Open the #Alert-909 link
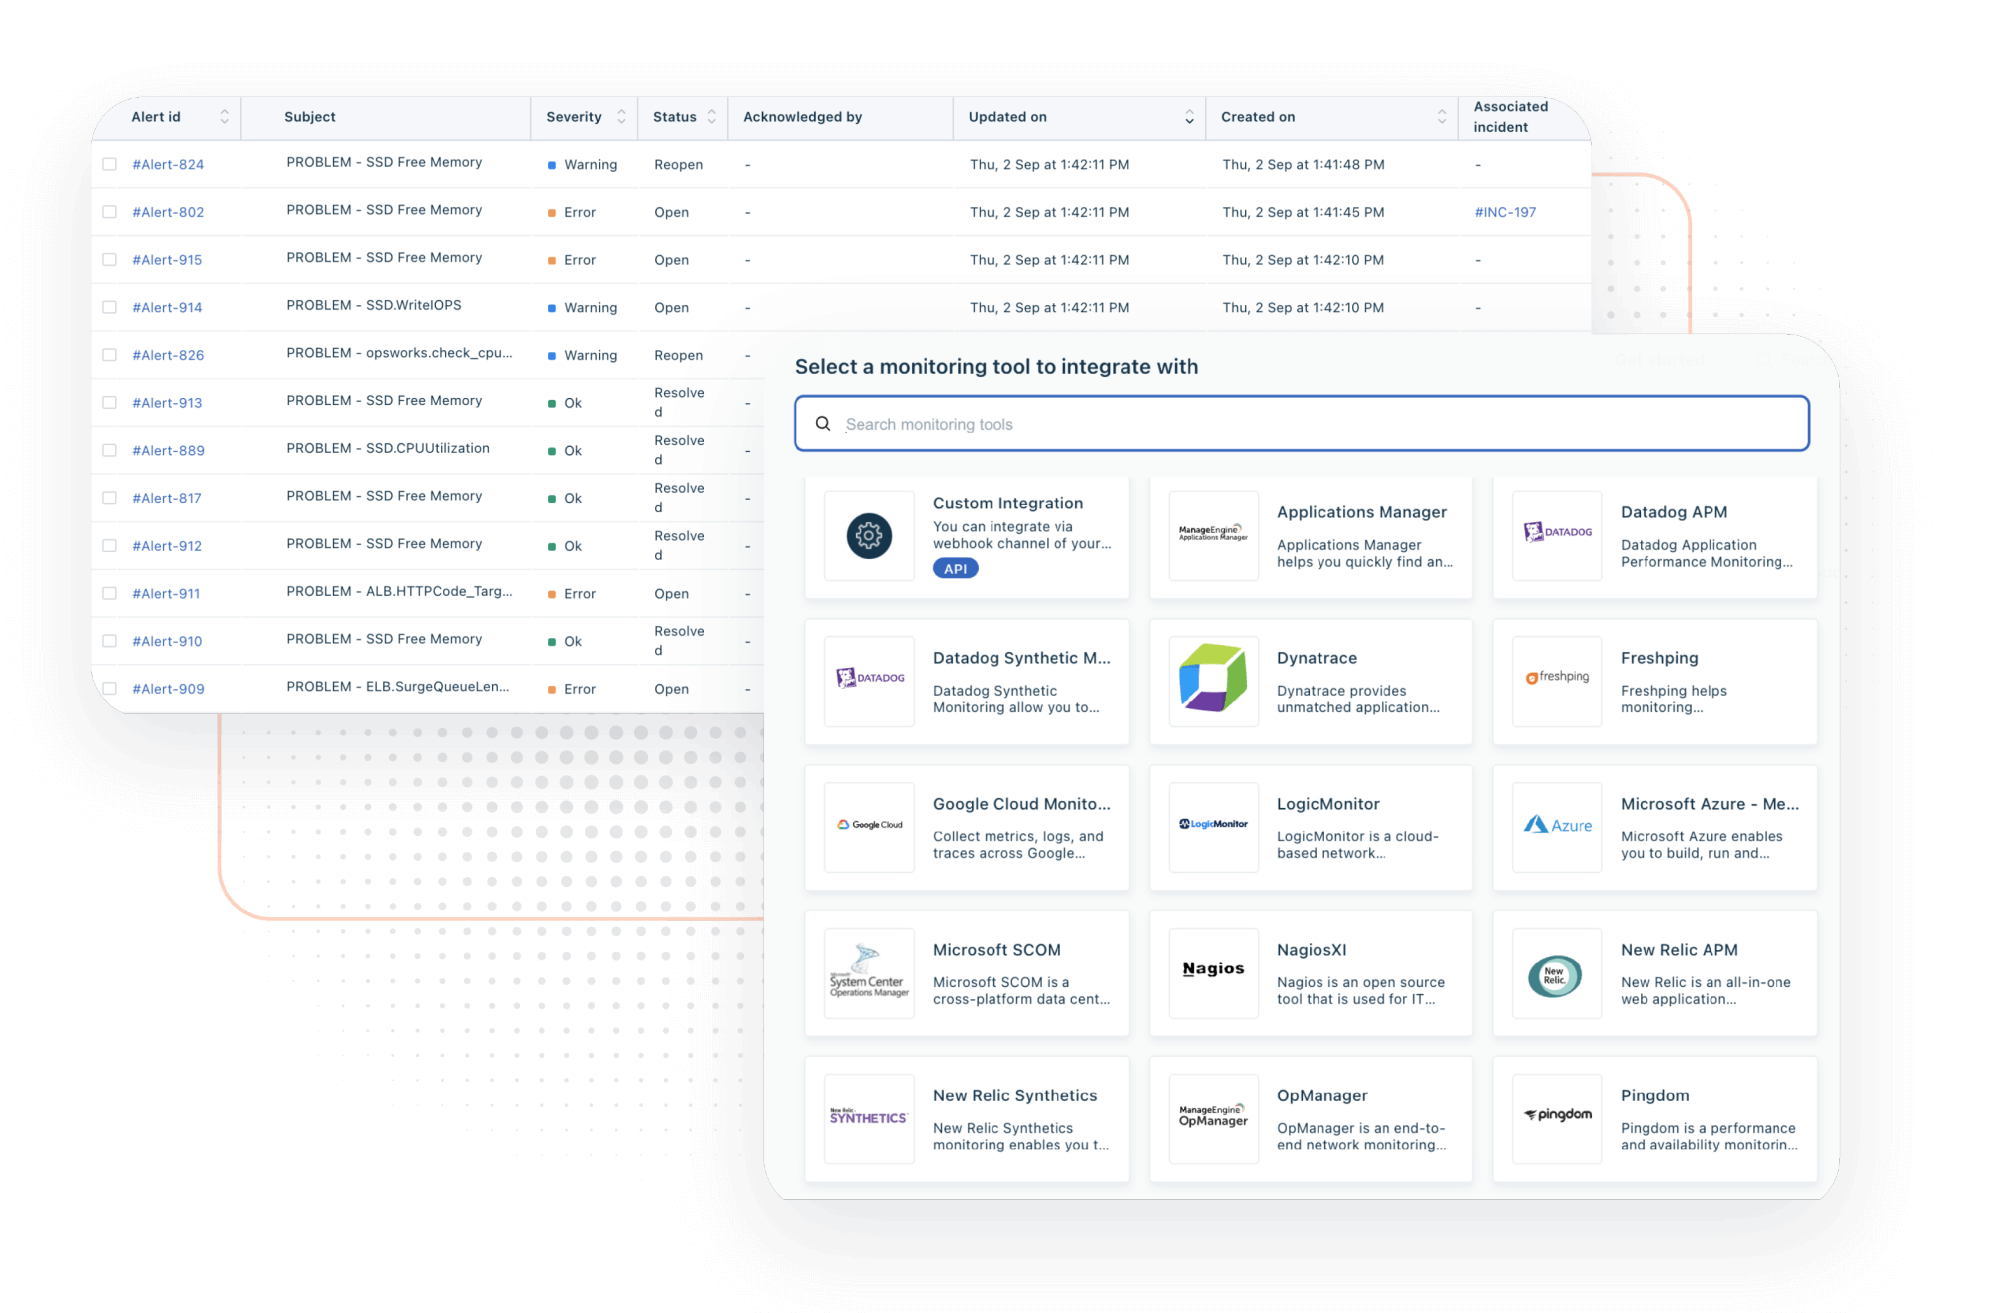The width and height of the screenshot is (2000, 1313). point(168,689)
